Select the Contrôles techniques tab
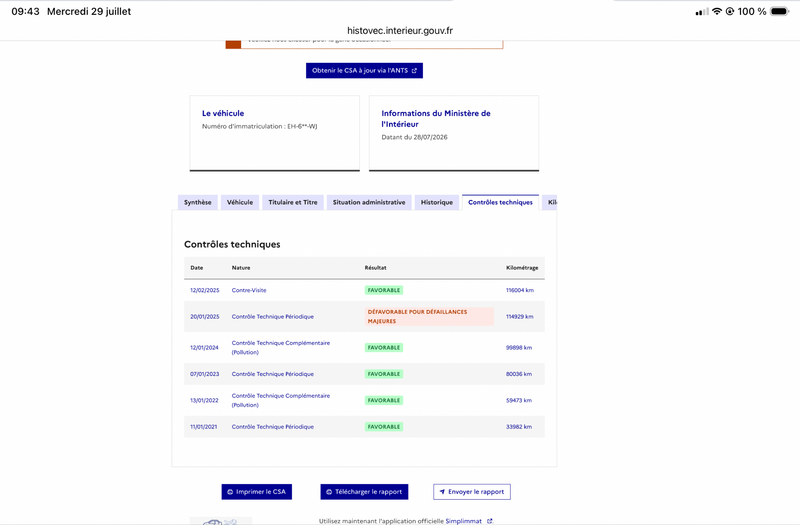 click(501, 202)
